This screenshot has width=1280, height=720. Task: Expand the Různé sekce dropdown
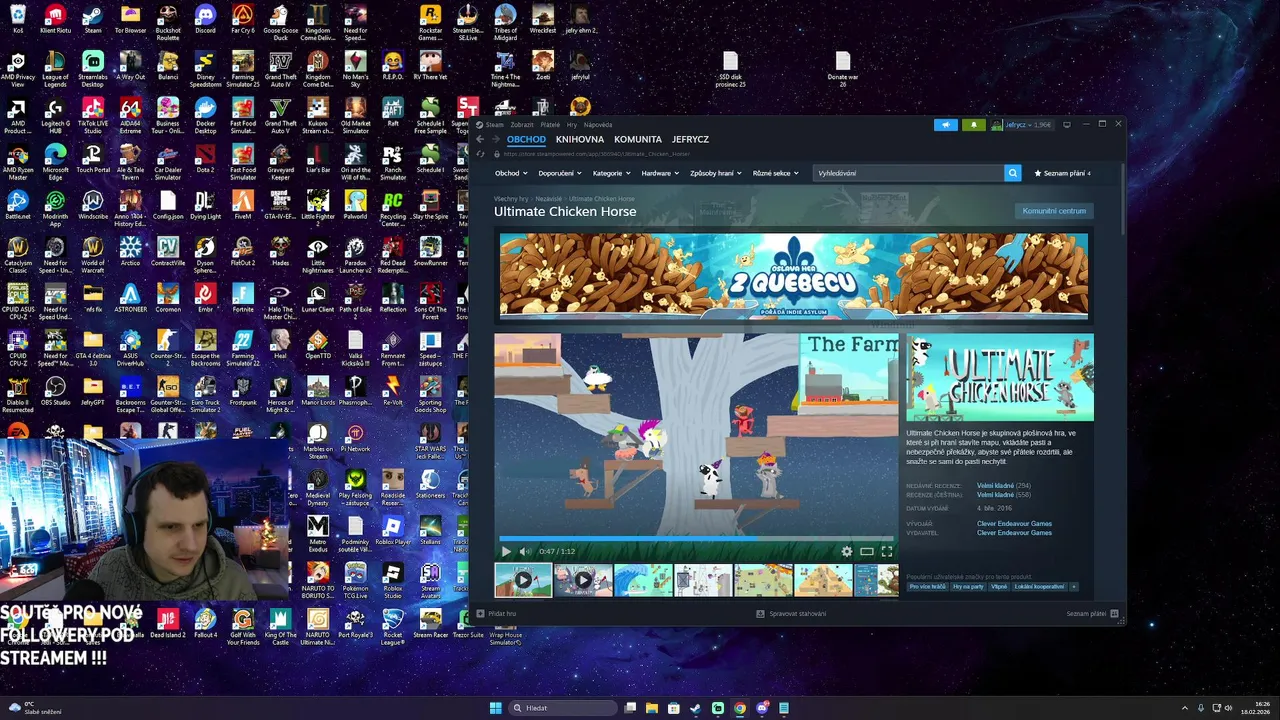[776, 173]
